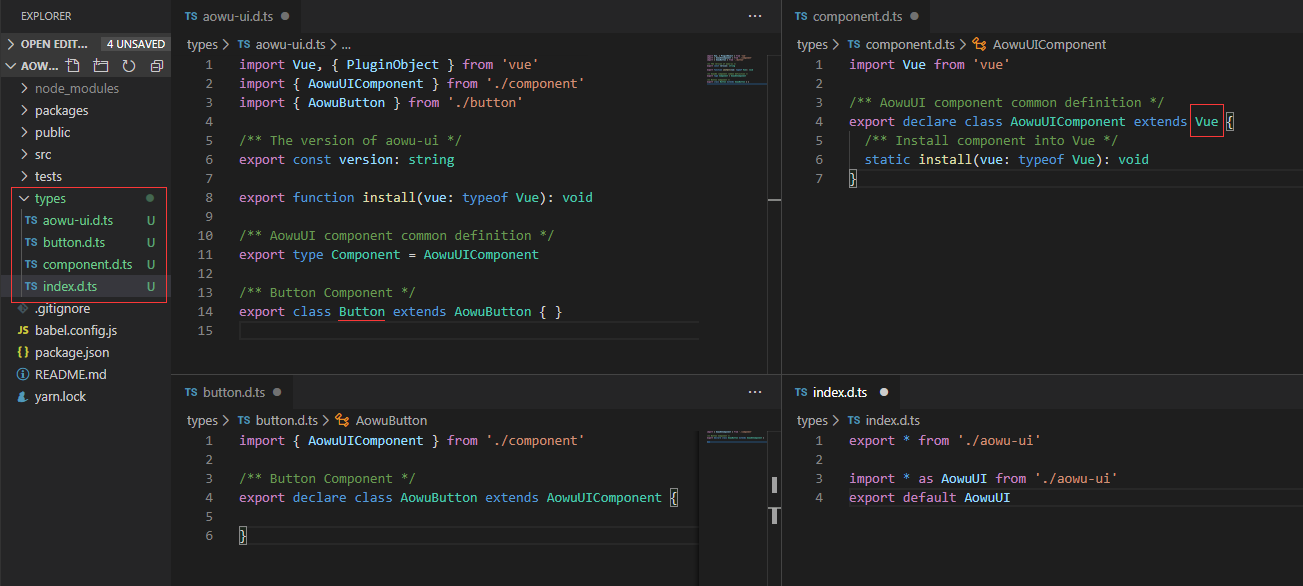Click the New Folder icon in Explorer
Viewport: 1303px width, 586px height.
click(101, 66)
